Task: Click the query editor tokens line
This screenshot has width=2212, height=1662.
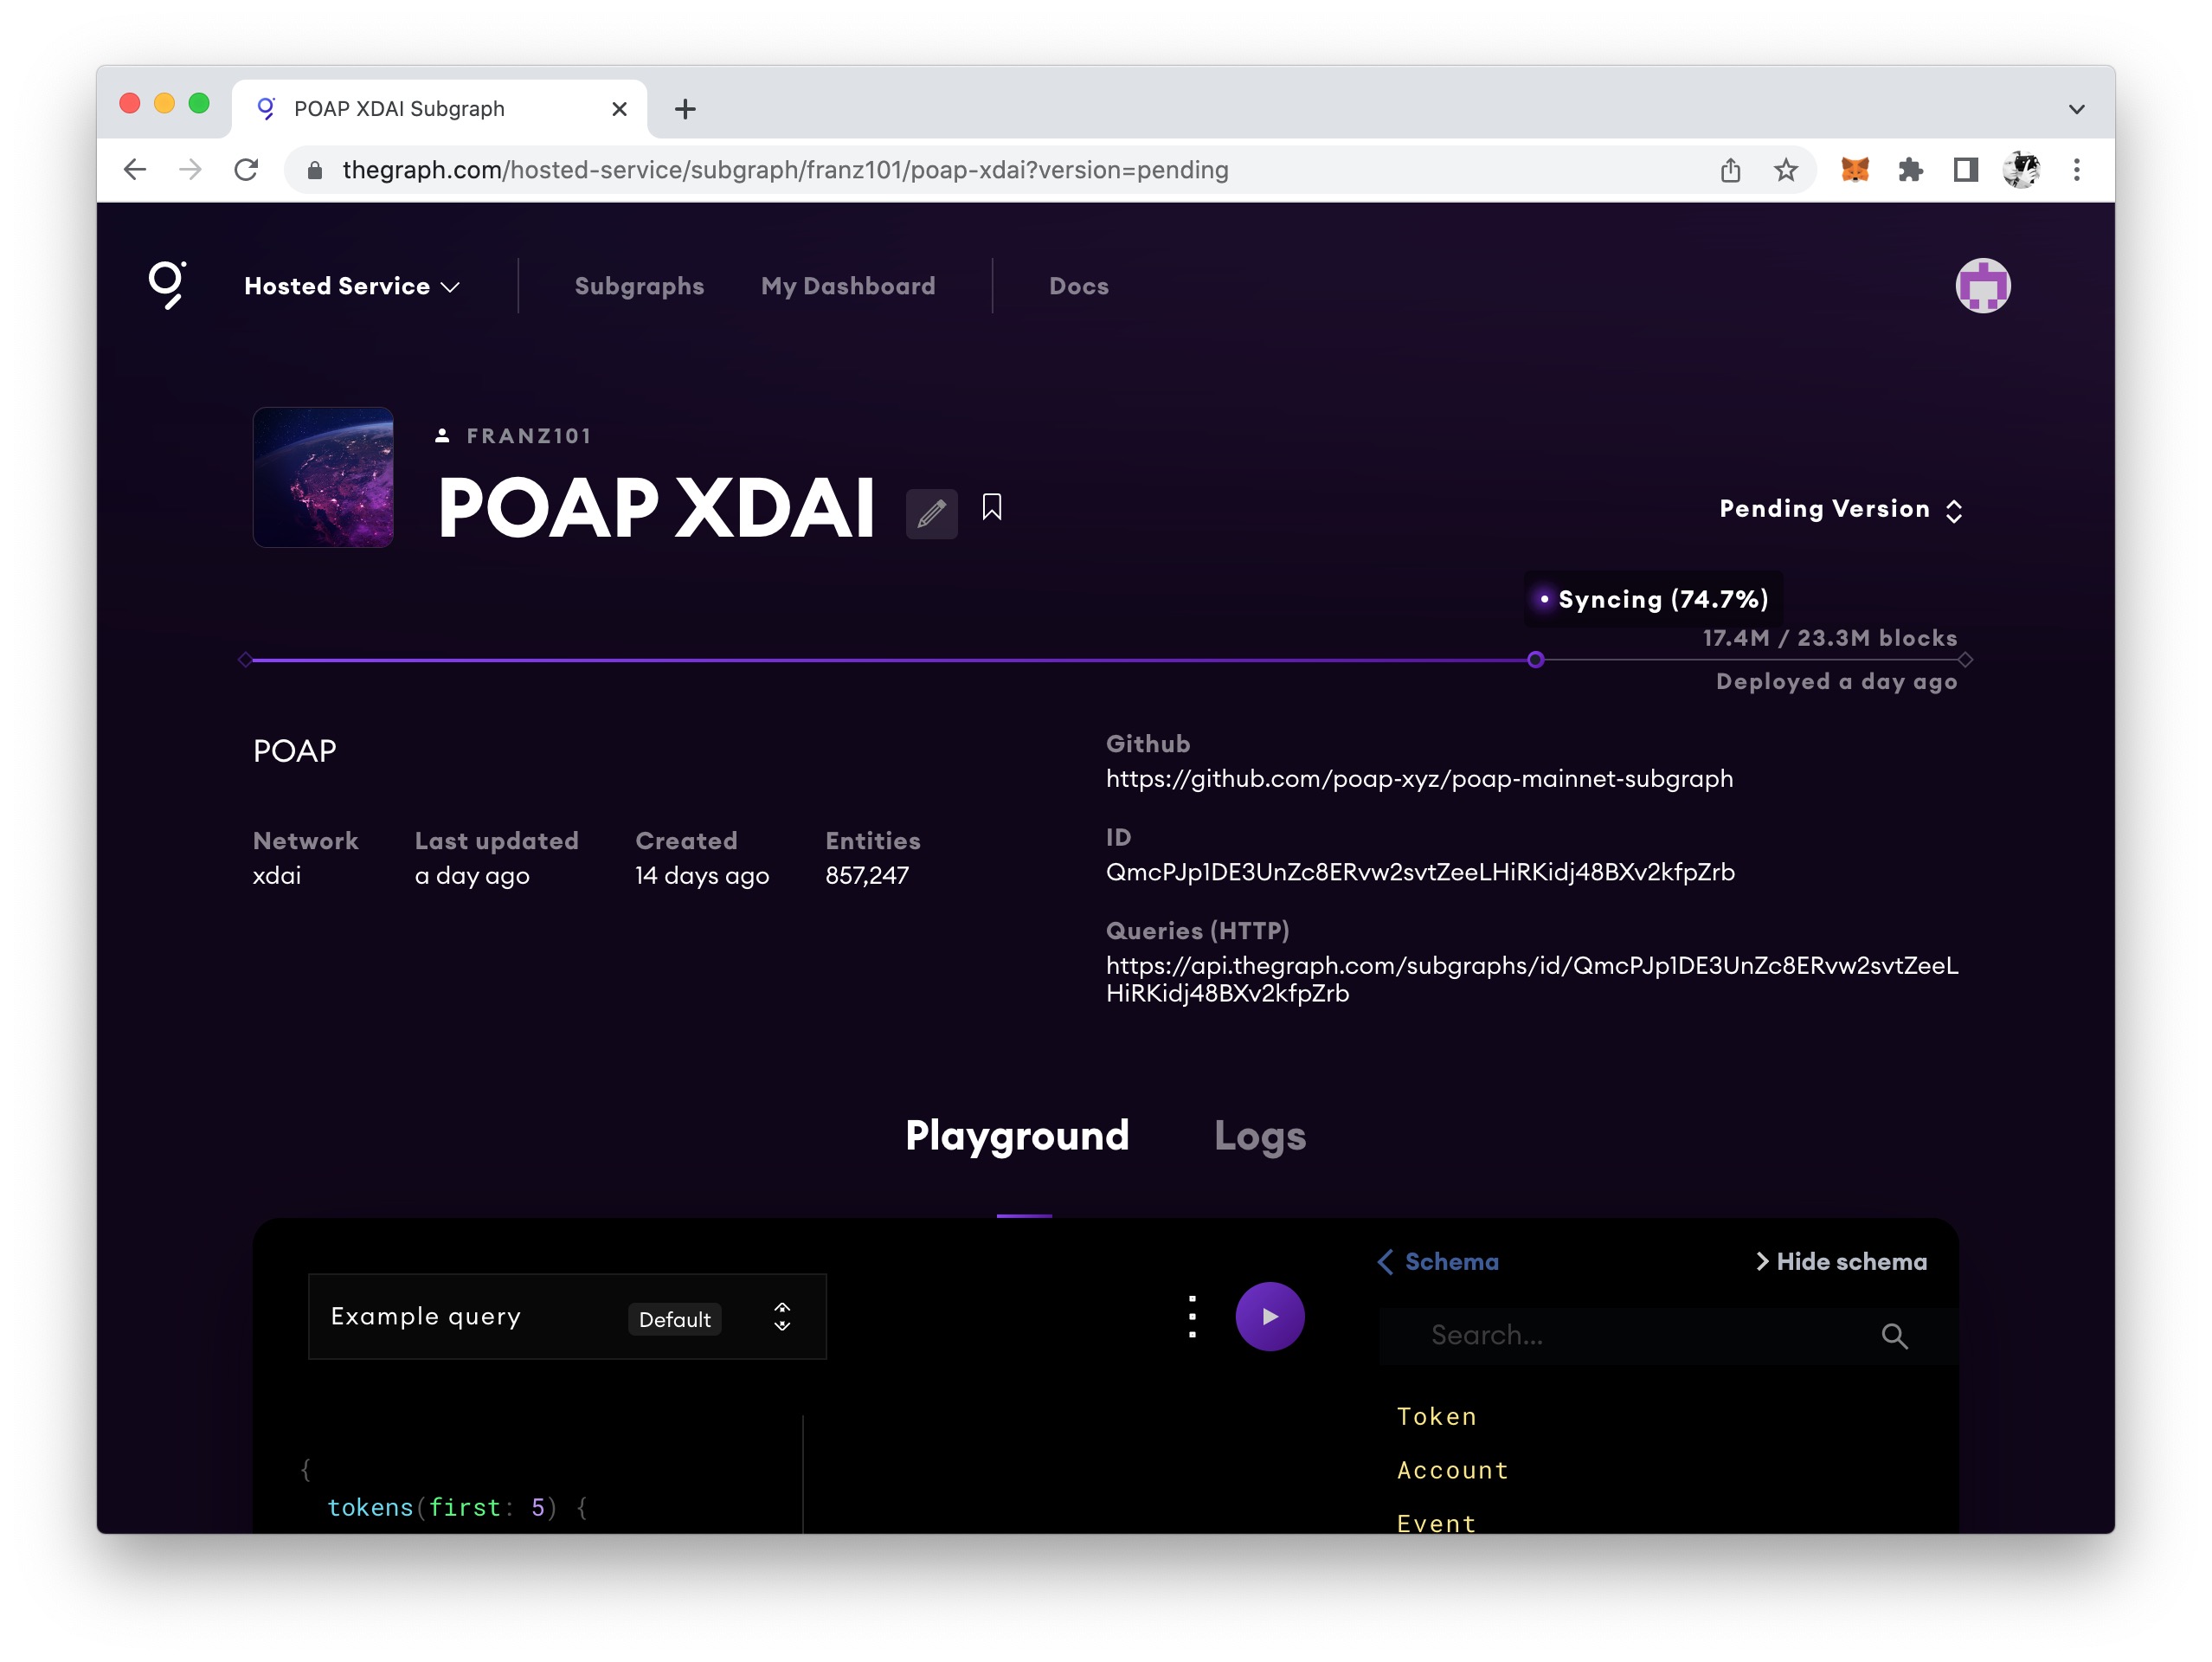Action: coord(457,1507)
